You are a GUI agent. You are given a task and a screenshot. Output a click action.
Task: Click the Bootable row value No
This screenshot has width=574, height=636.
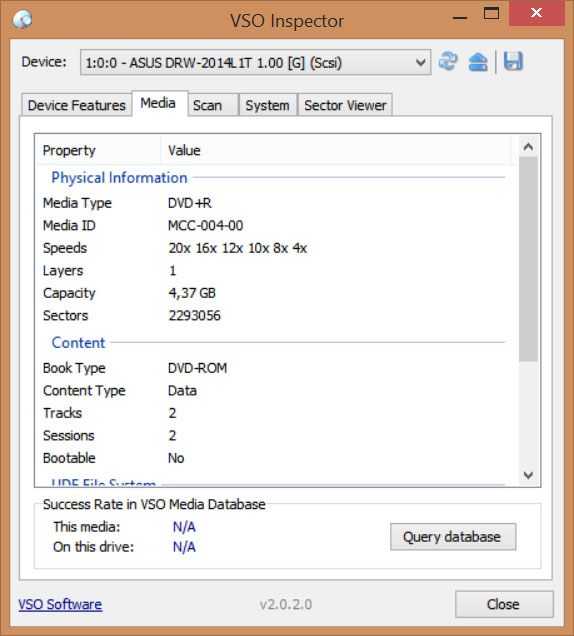(176, 458)
